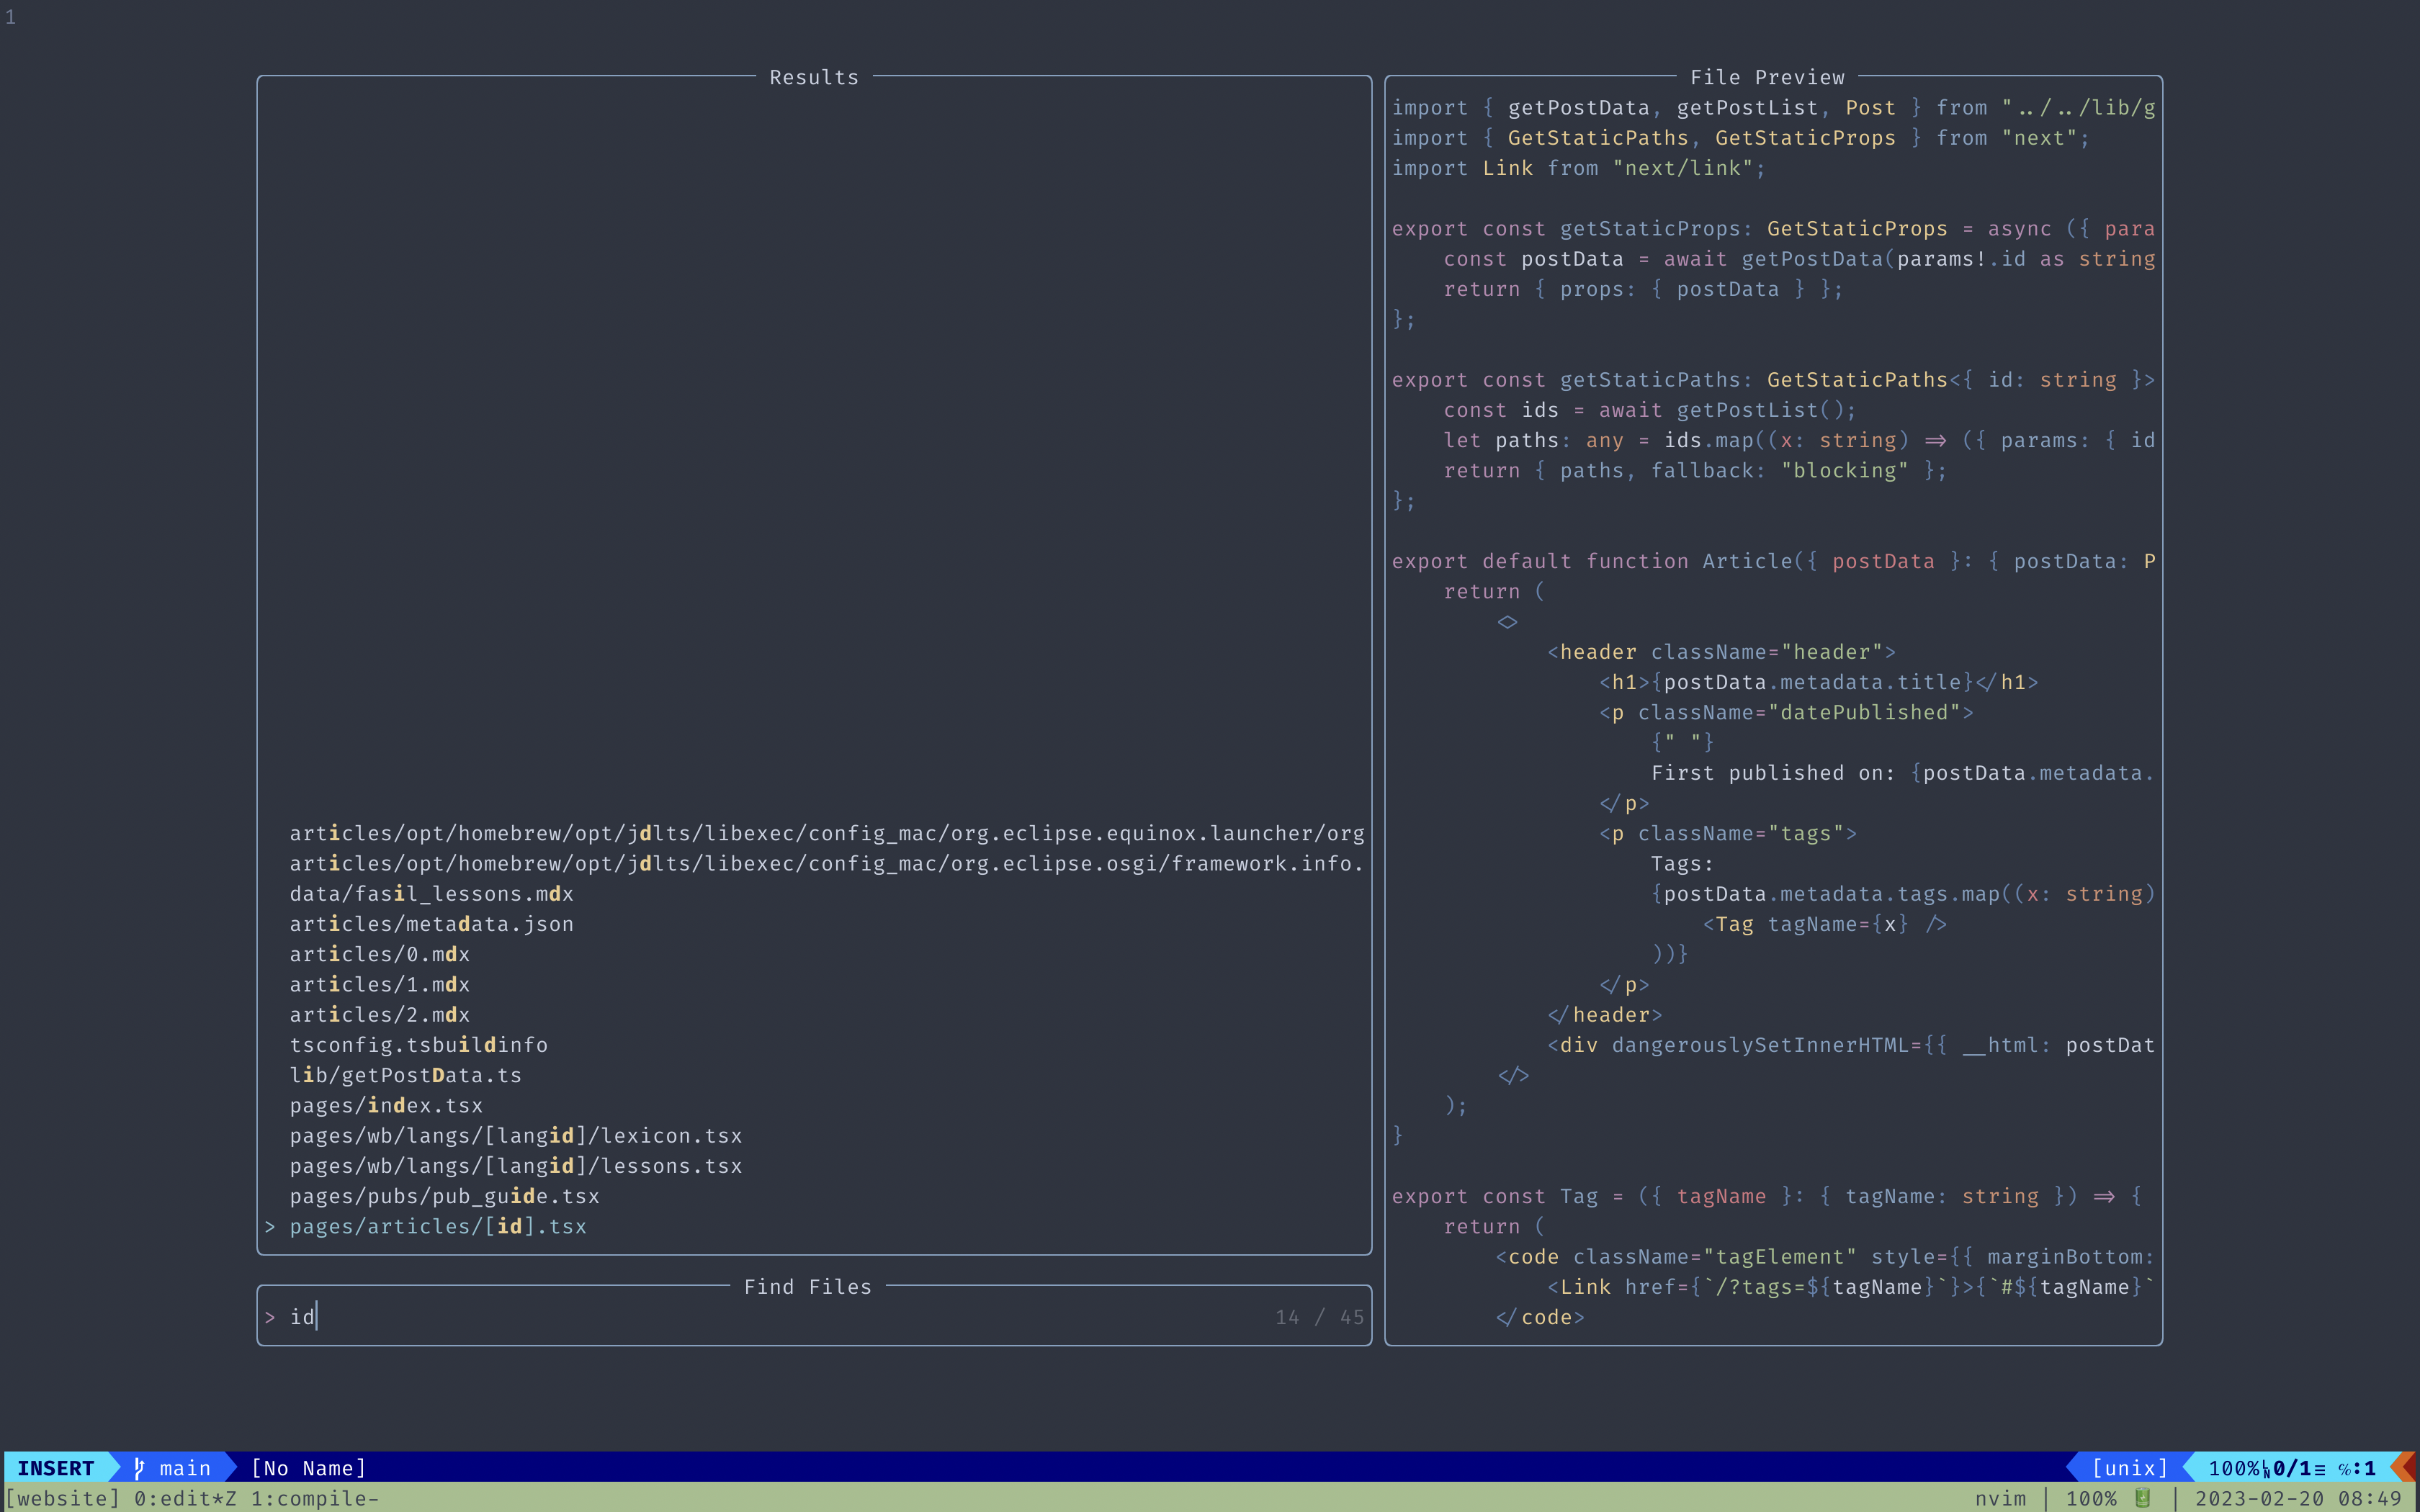2420x1512 pixels.
Task: Click getStaticProps export line in preview
Action: pyautogui.click(x=1773, y=228)
